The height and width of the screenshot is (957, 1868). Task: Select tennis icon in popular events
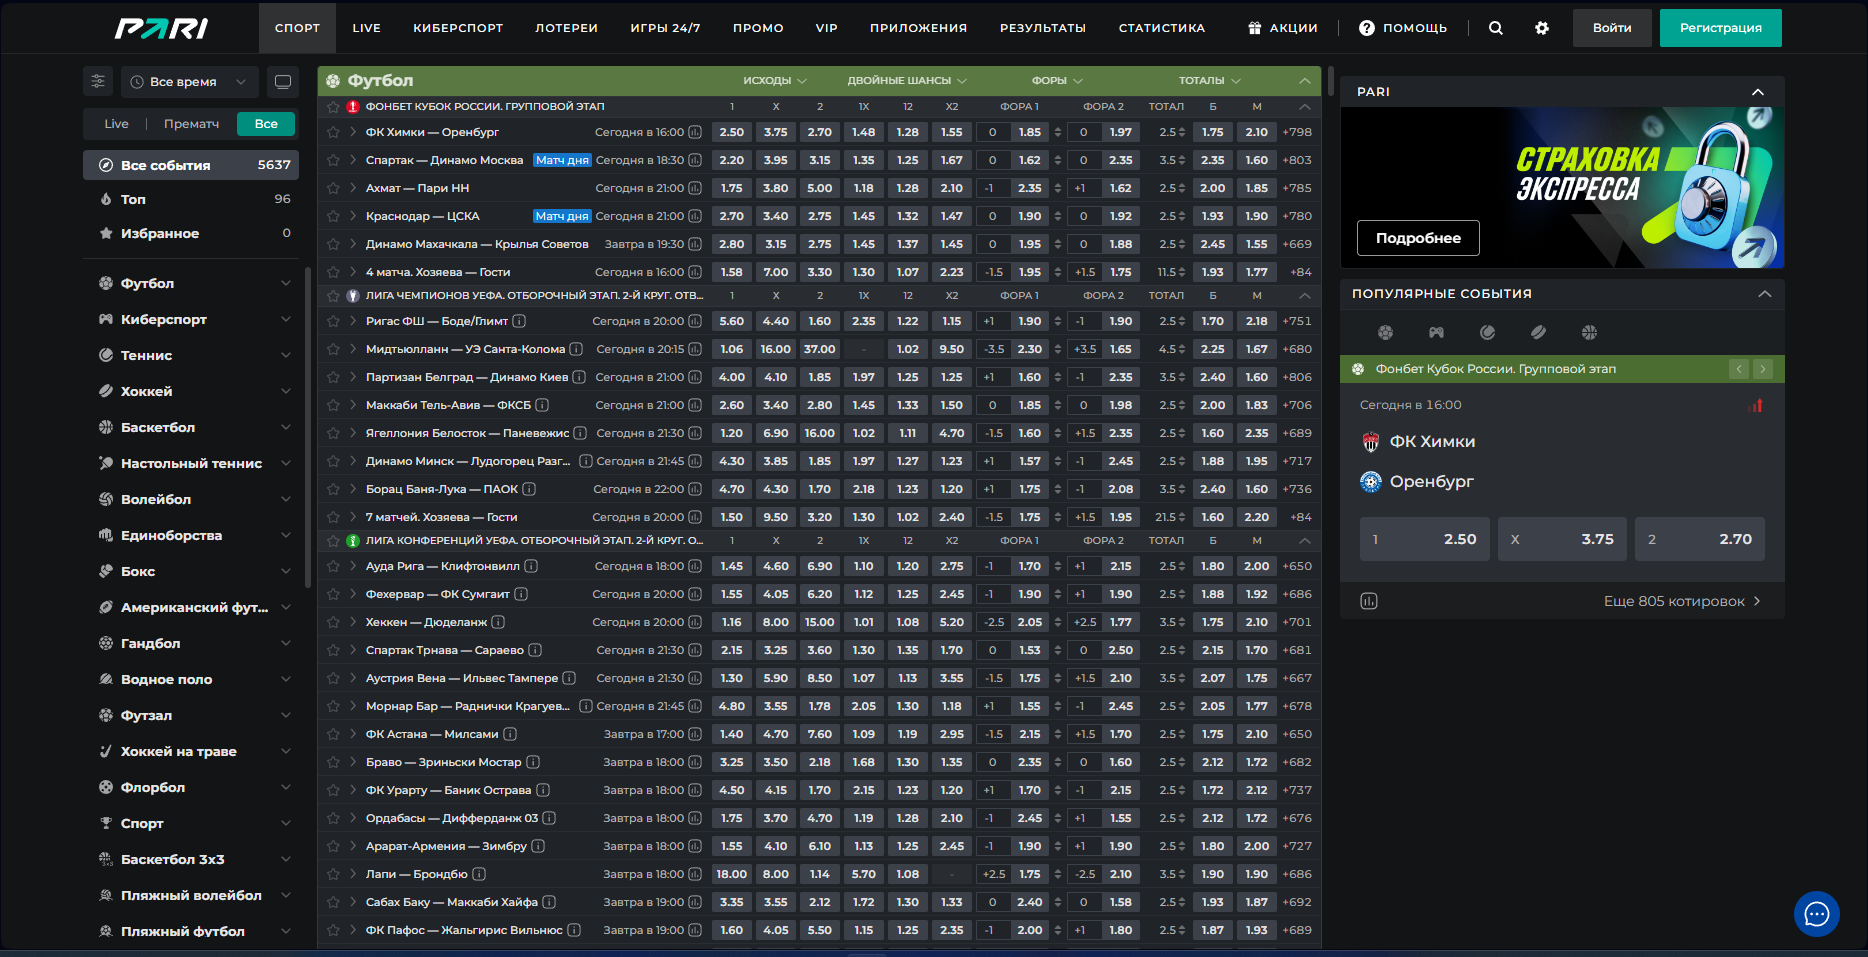click(x=1487, y=332)
